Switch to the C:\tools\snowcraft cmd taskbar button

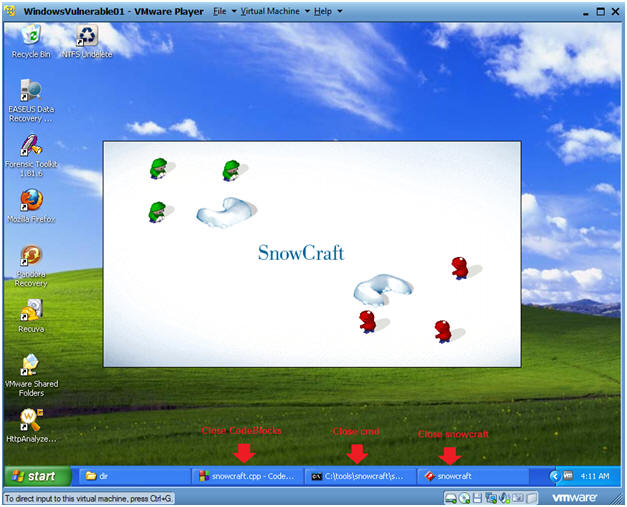360,476
